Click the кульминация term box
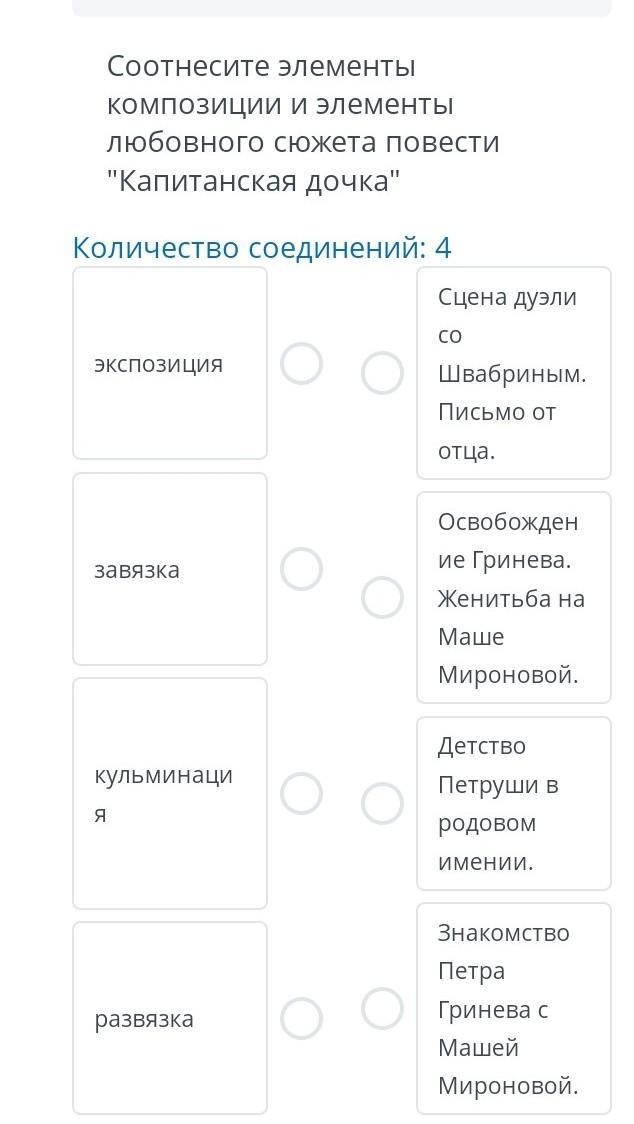 170,794
